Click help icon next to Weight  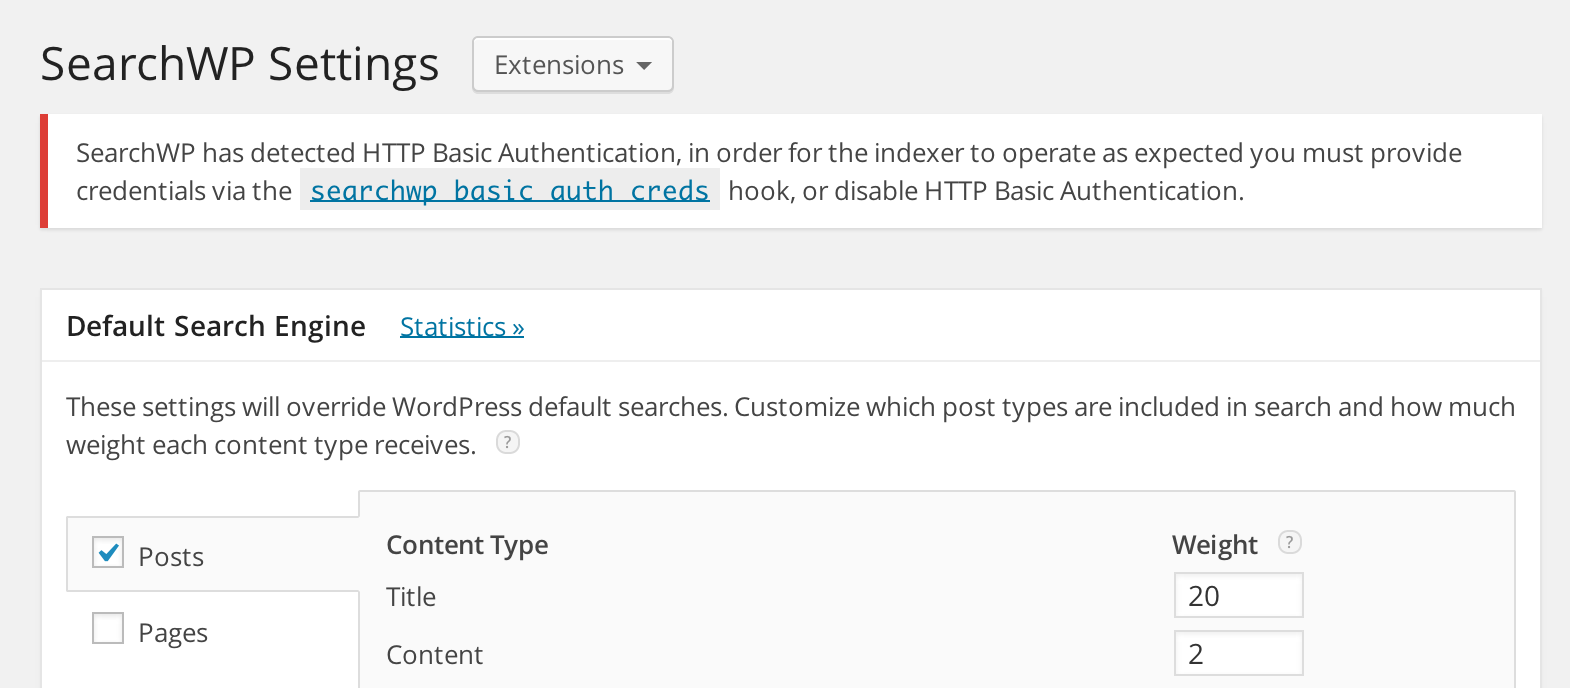[1290, 542]
